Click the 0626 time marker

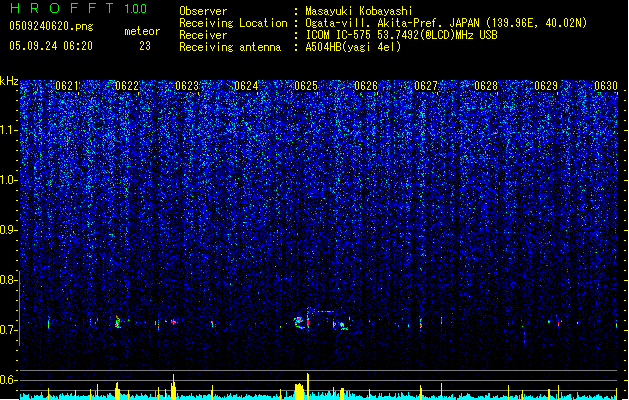(366, 86)
